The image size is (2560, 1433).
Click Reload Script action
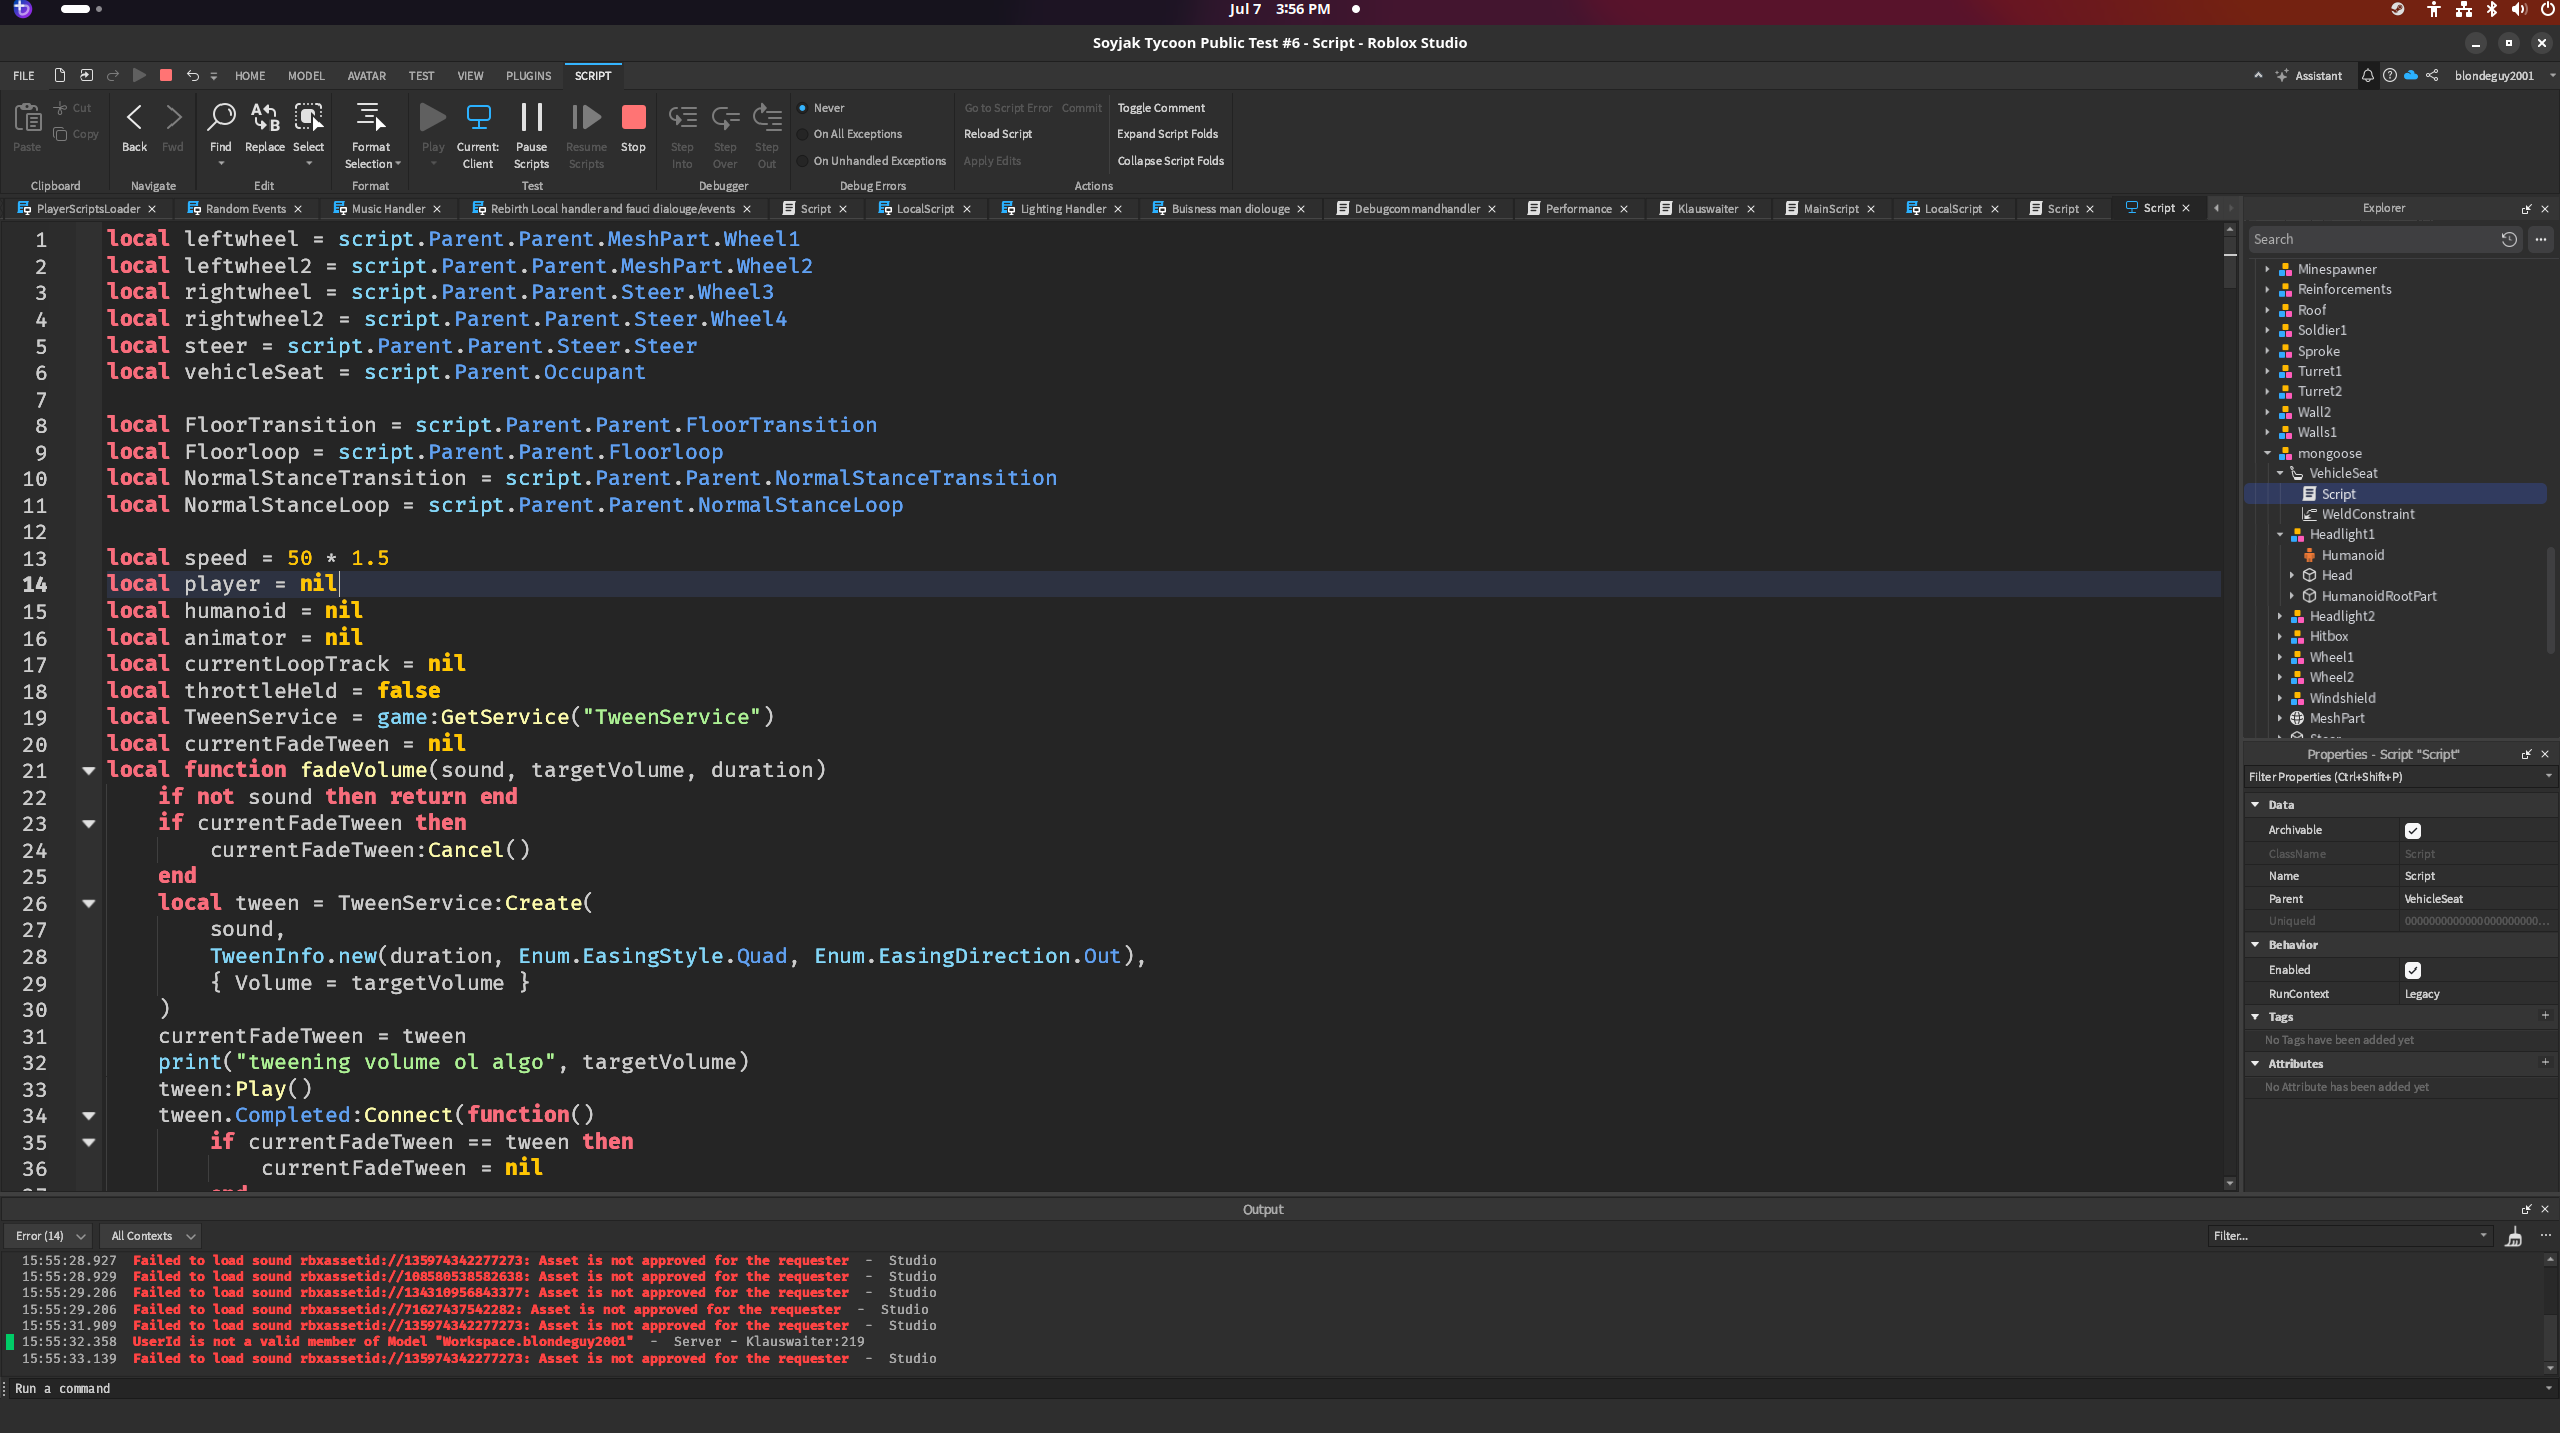coord(997,134)
